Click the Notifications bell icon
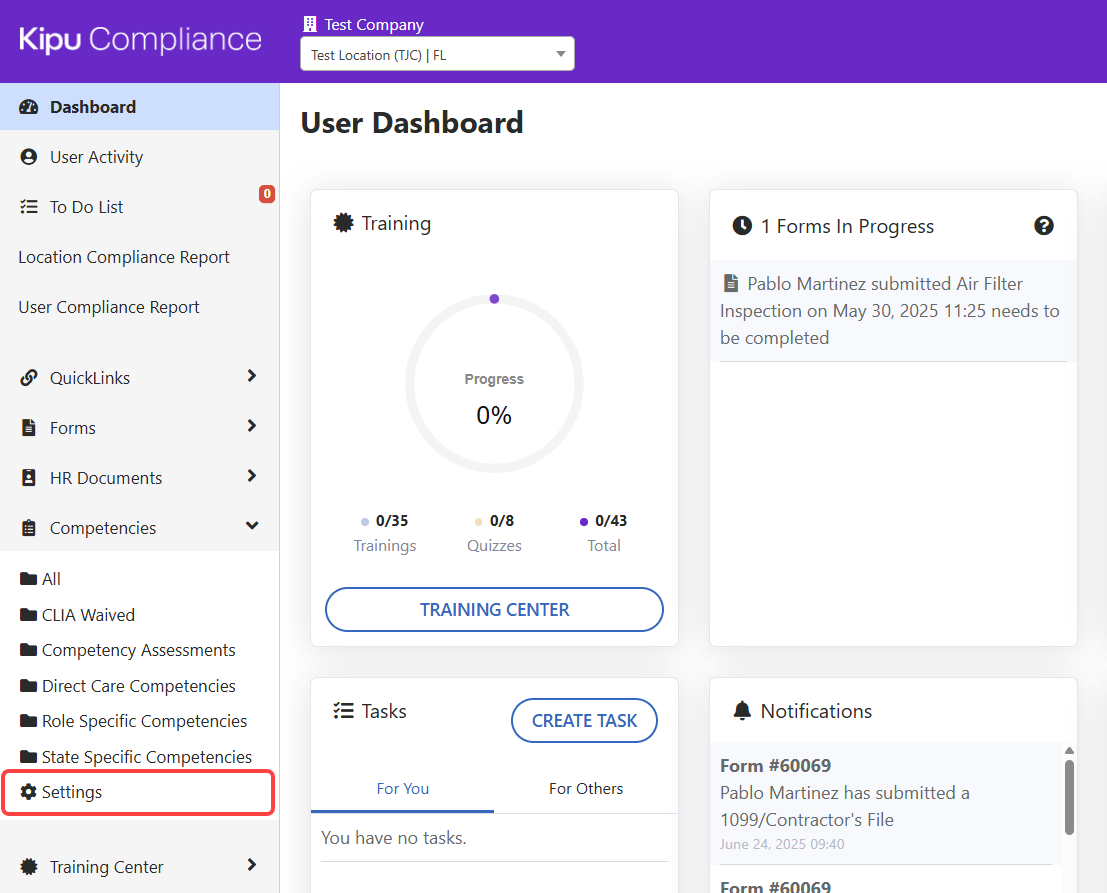 [741, 711]
